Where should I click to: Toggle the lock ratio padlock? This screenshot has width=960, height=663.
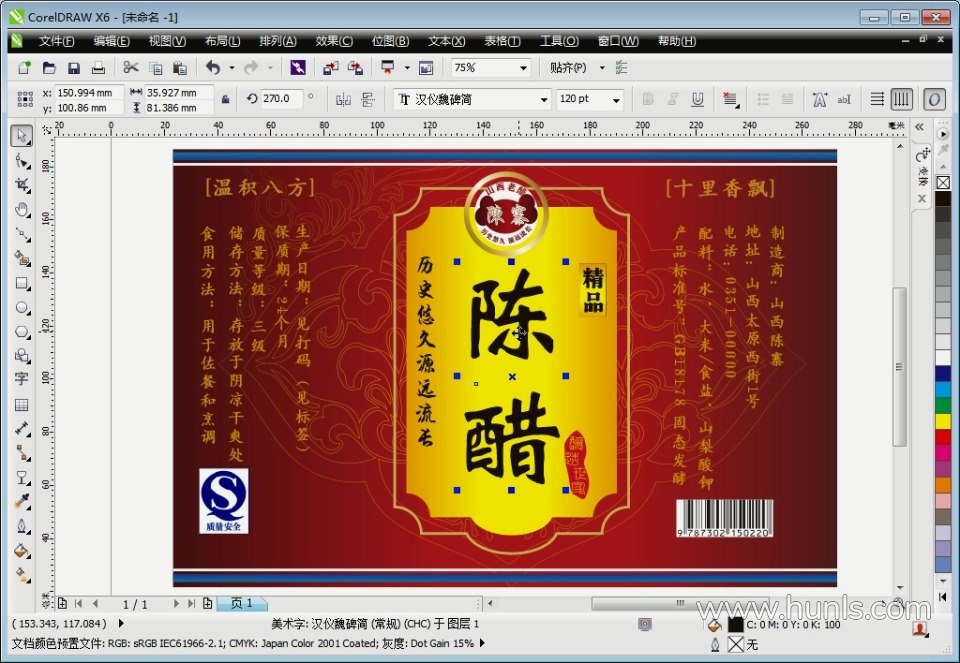[x=225, y=99]
